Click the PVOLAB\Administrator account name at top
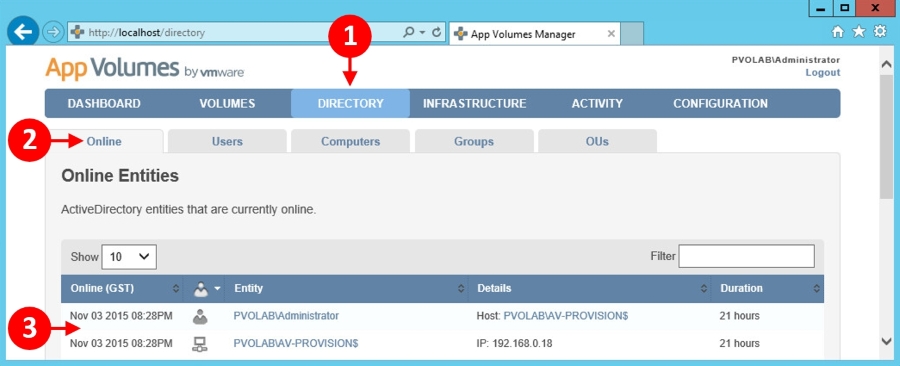This screenshot has width=900, height=366. pyautogui.click(x=786, y=60)
